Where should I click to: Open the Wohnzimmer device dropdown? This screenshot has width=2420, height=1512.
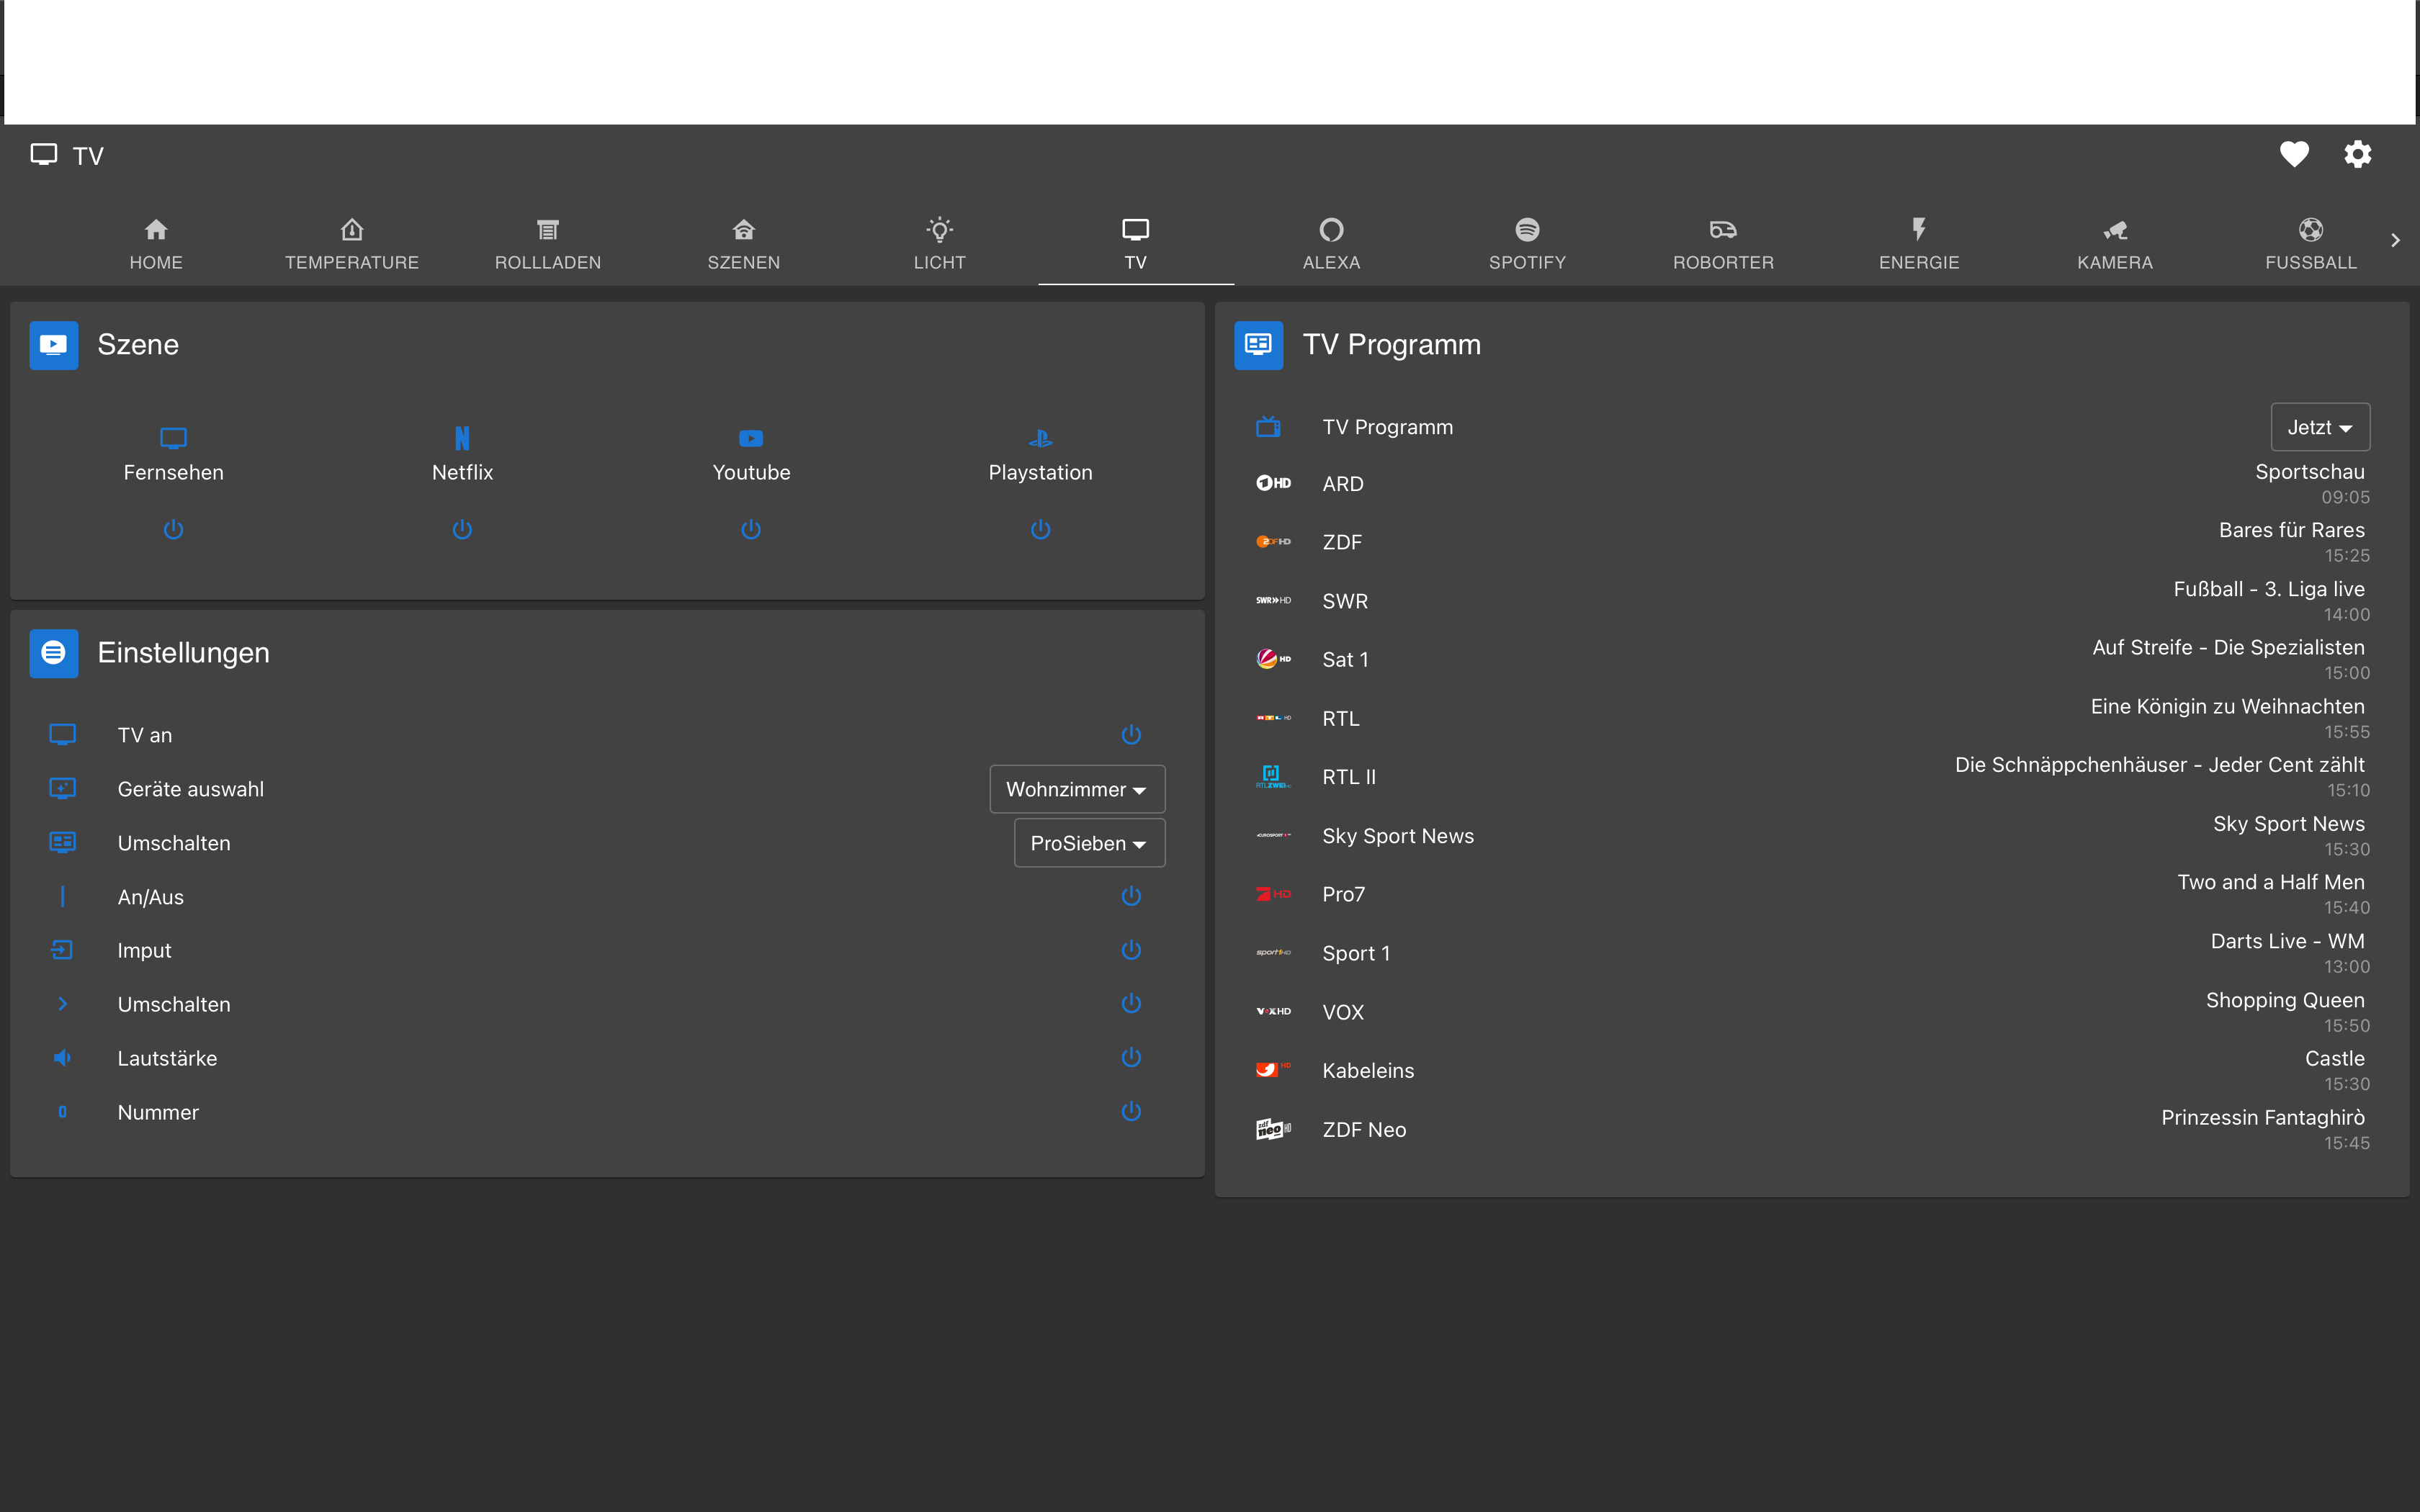[x=1076, y=789]
